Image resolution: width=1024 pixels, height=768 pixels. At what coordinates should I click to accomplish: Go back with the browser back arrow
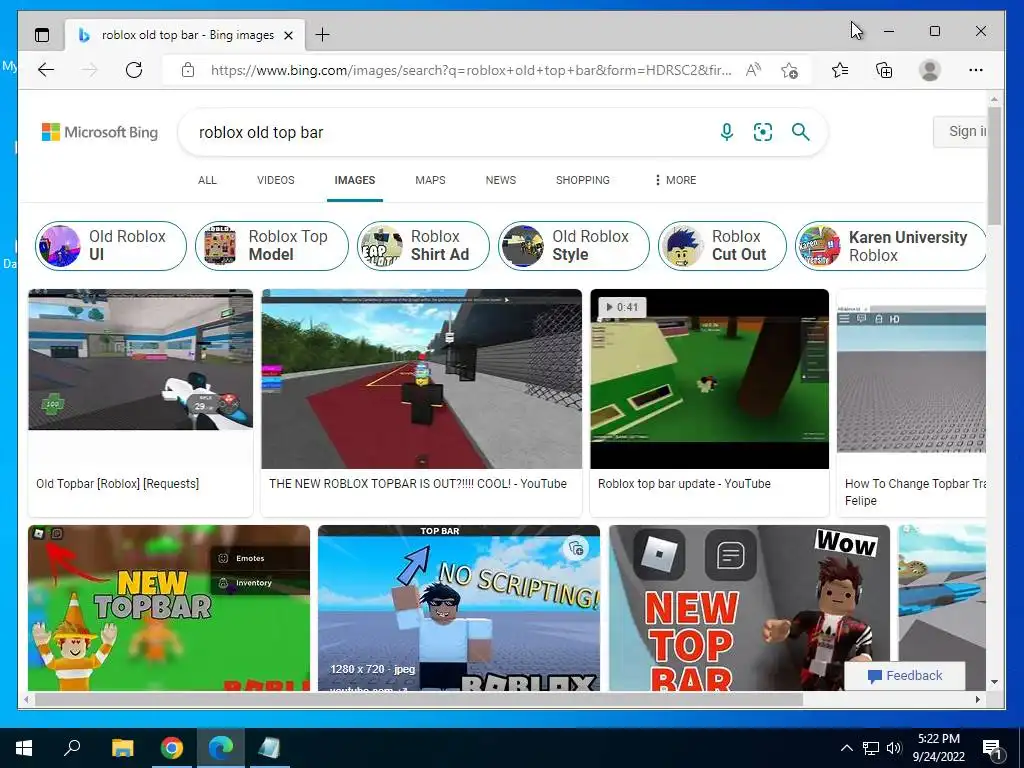[46, 70]
